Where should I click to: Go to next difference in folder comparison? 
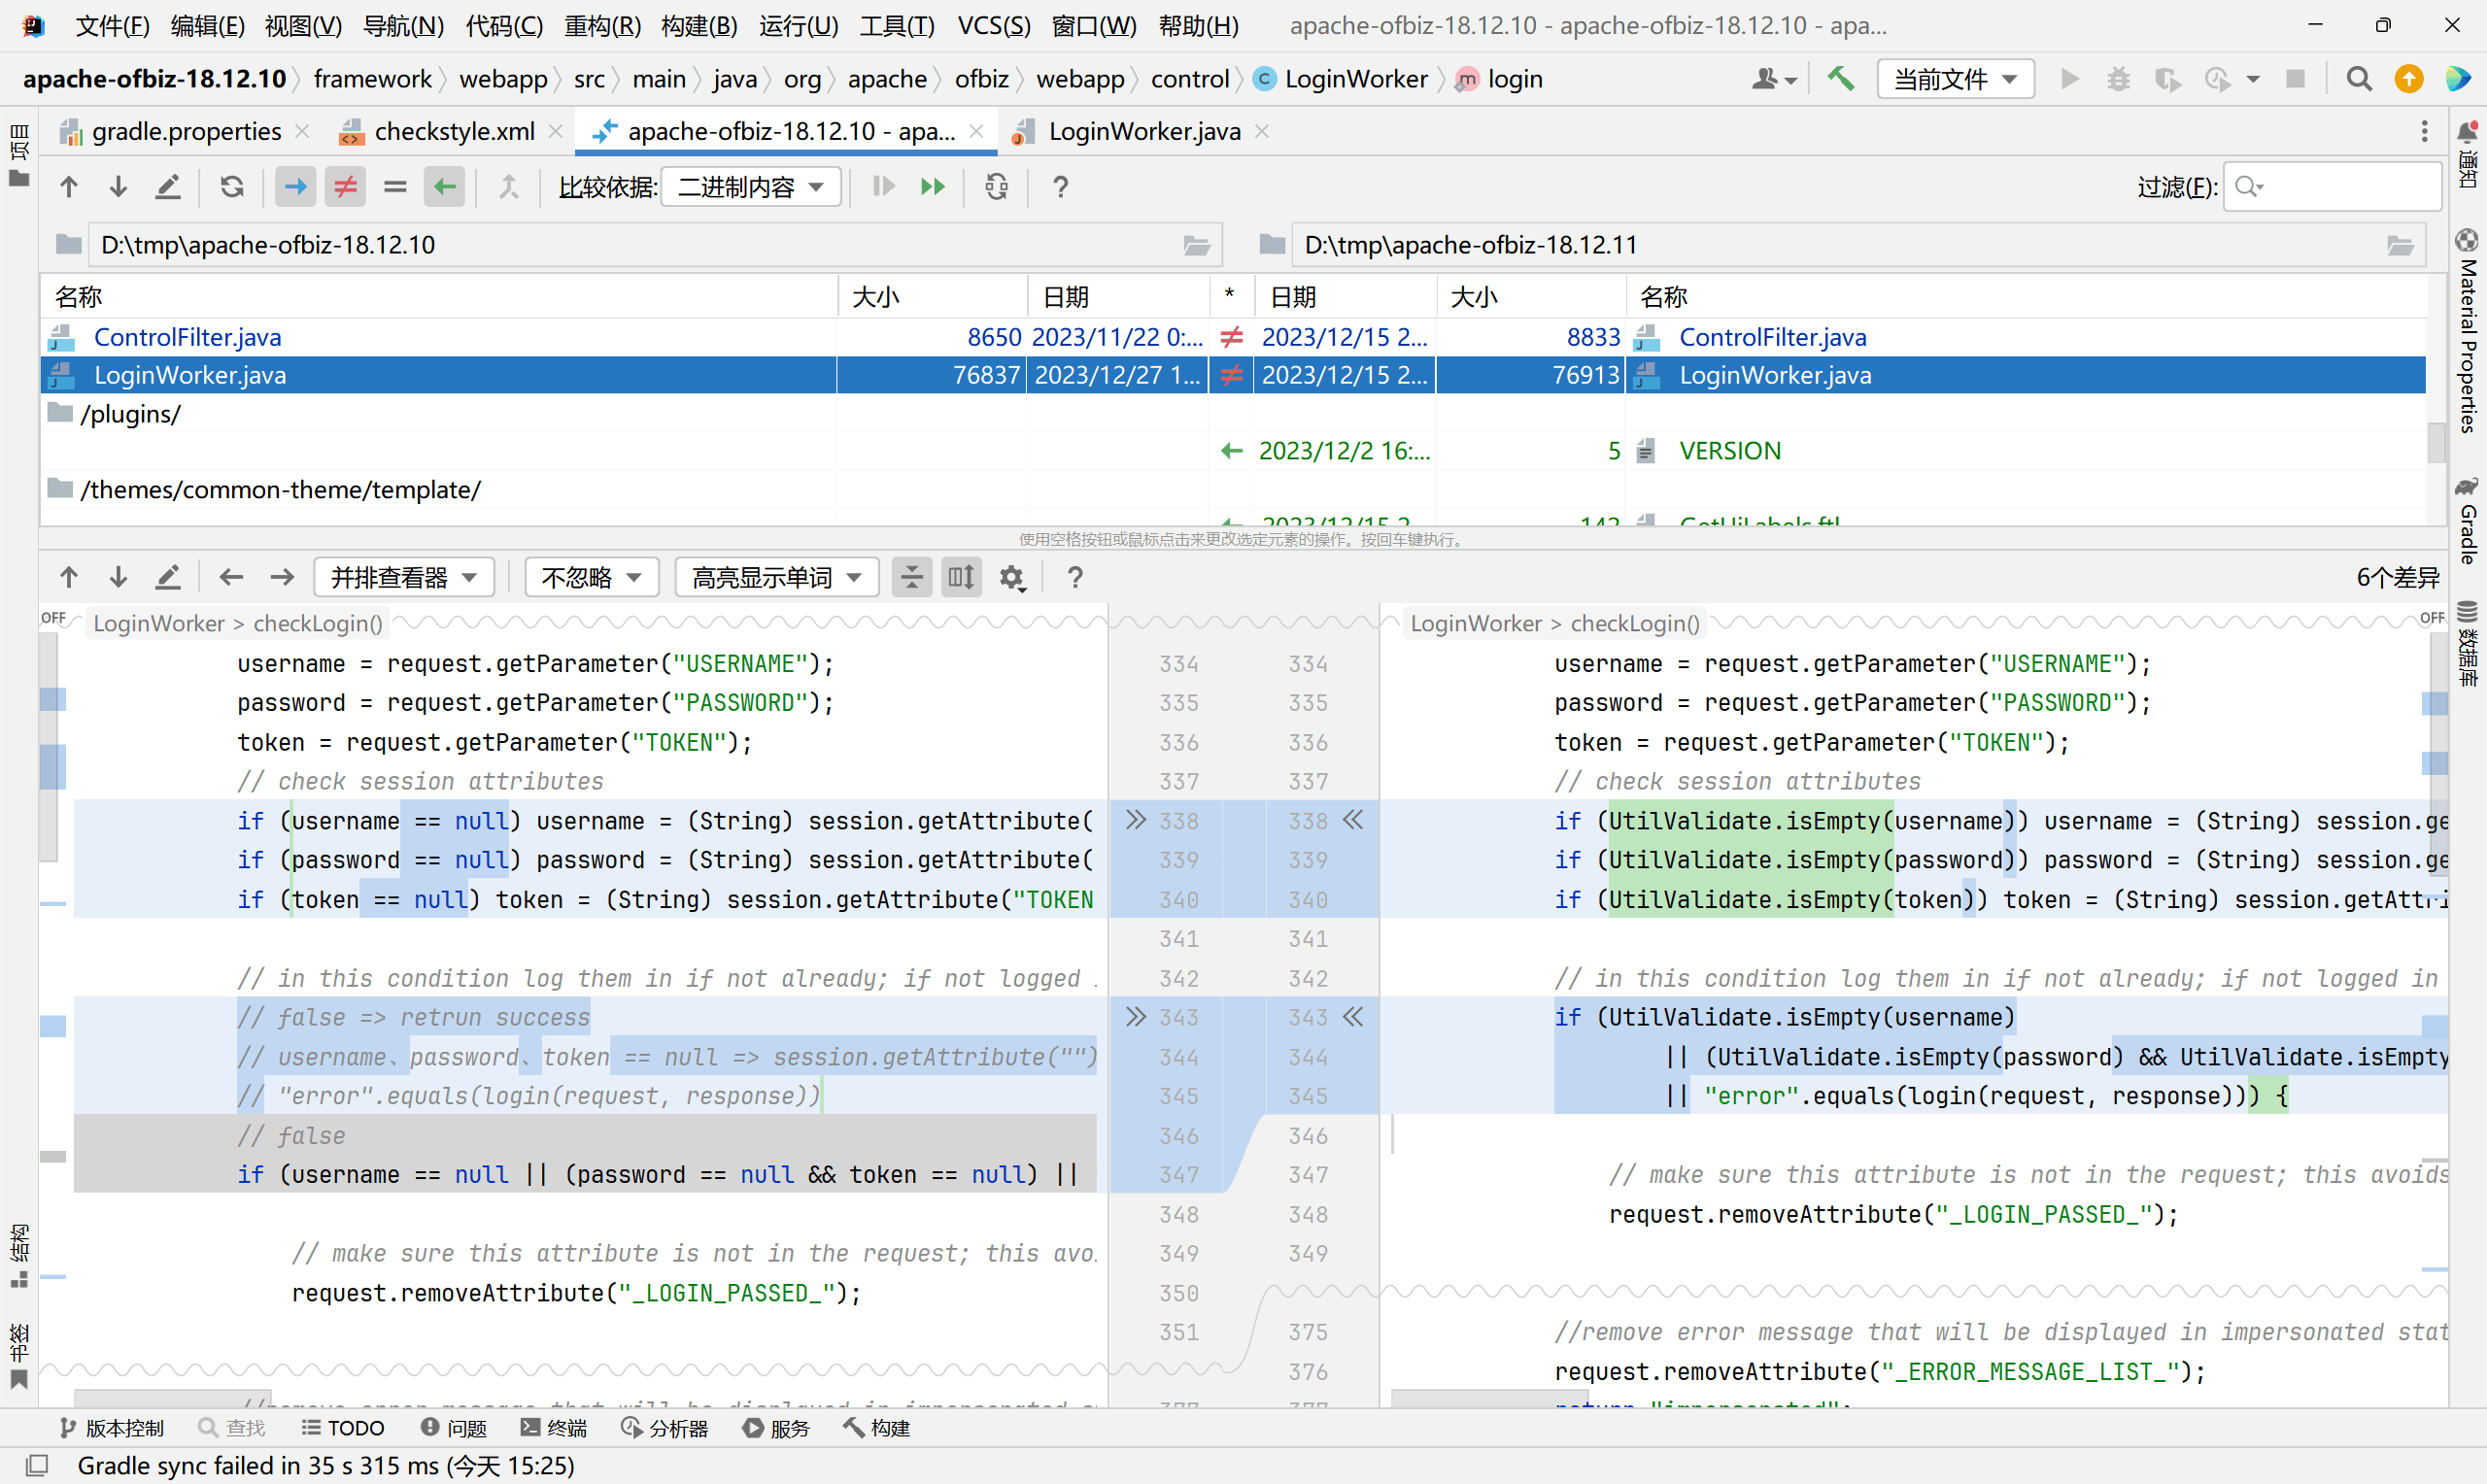pyautogui.click(x=118, y=187)
